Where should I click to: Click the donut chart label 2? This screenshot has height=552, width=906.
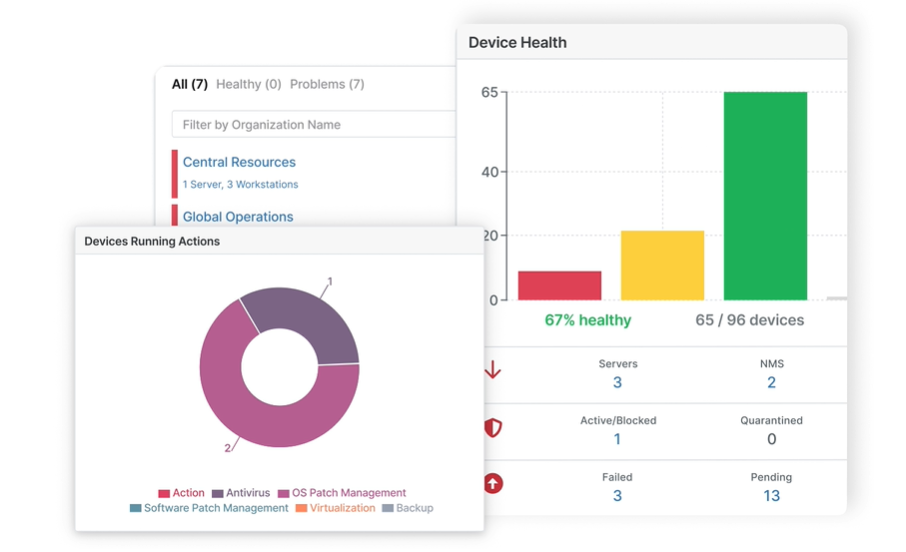point(228,448)
